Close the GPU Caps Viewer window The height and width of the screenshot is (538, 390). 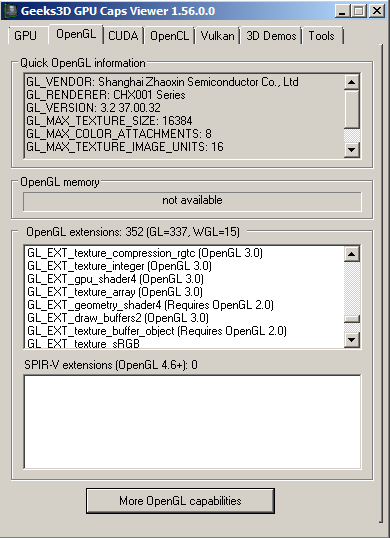click(x=377, y=11)
